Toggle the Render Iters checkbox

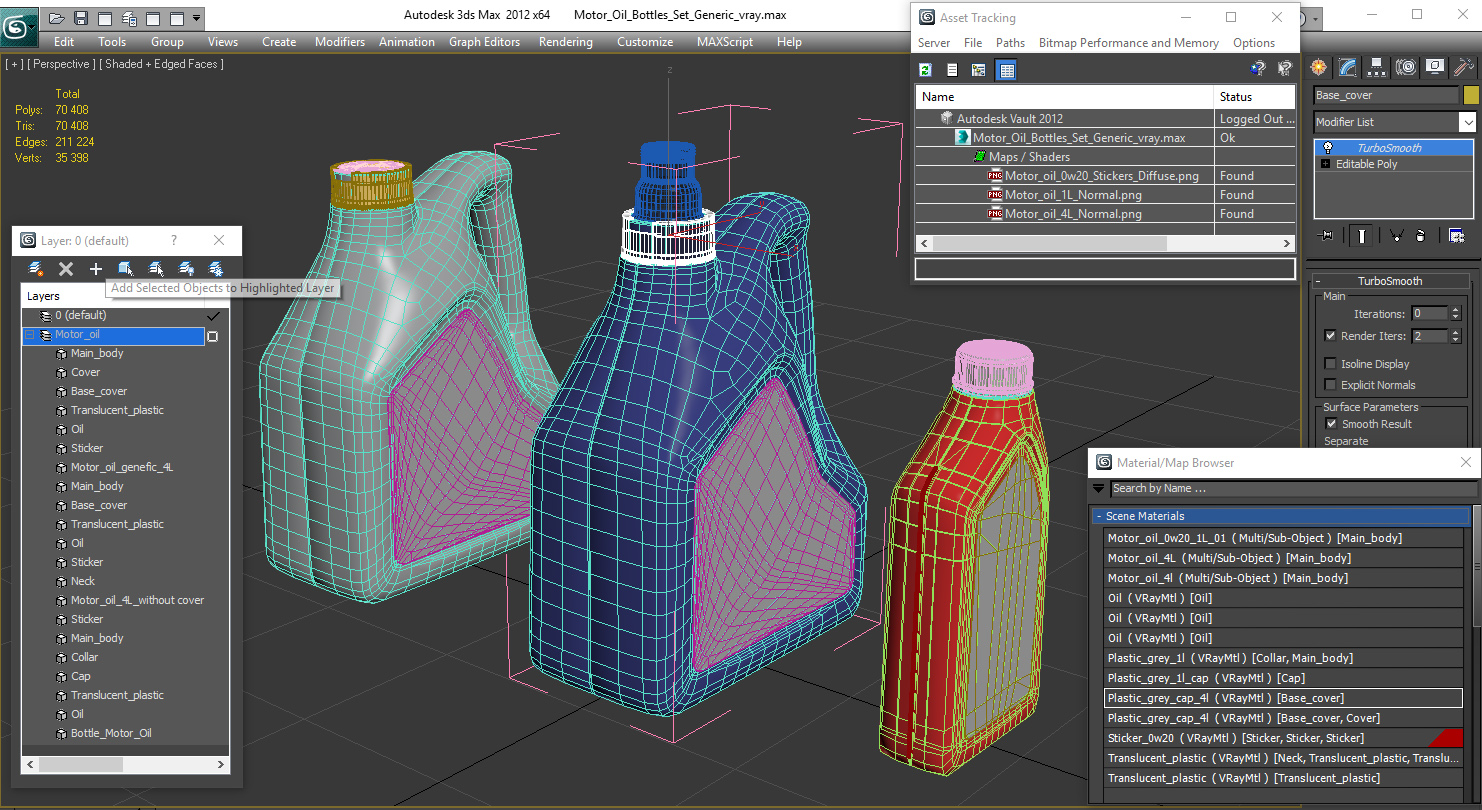click(1330, 336)
